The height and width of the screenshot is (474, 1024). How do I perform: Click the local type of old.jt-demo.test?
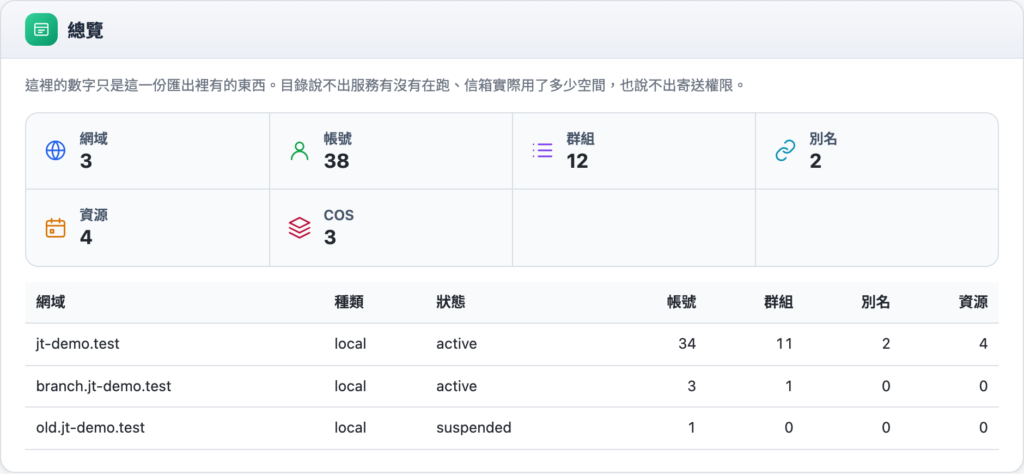350,428
